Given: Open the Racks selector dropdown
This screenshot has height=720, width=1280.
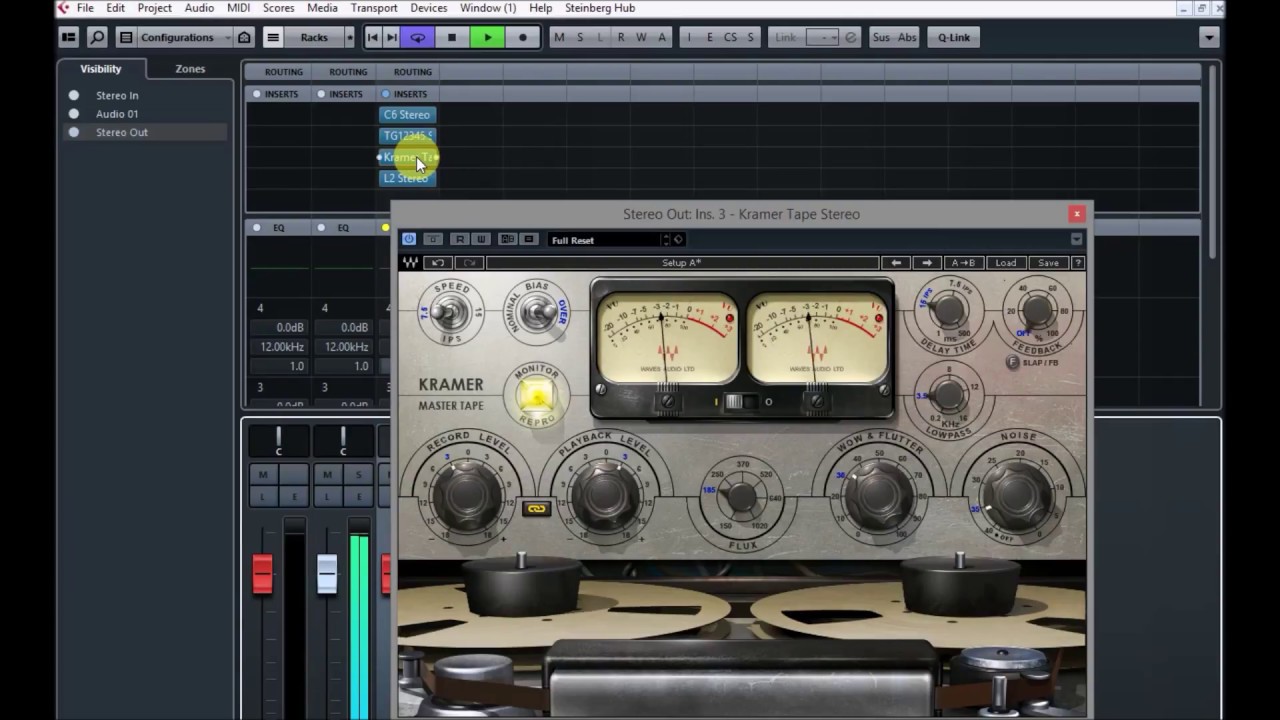Looking at the screenshot, I should pos(314,37).
